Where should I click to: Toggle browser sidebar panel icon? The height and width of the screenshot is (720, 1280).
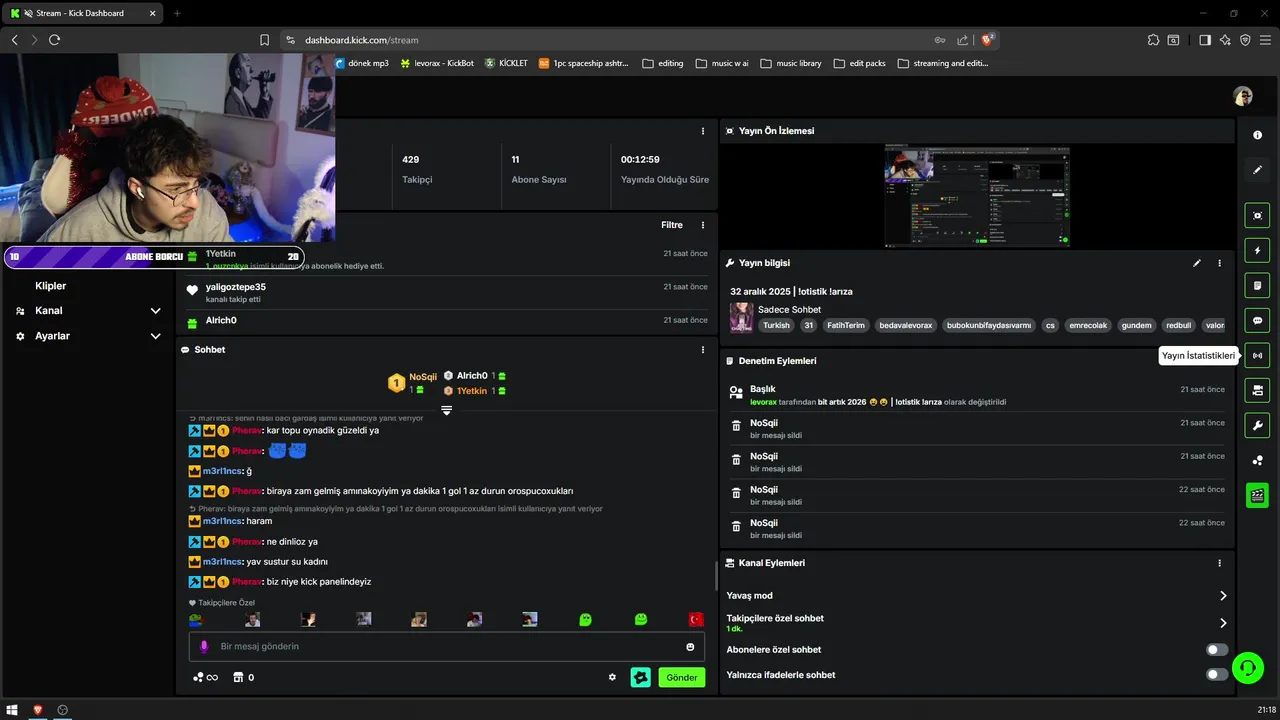click(1205, 40)
